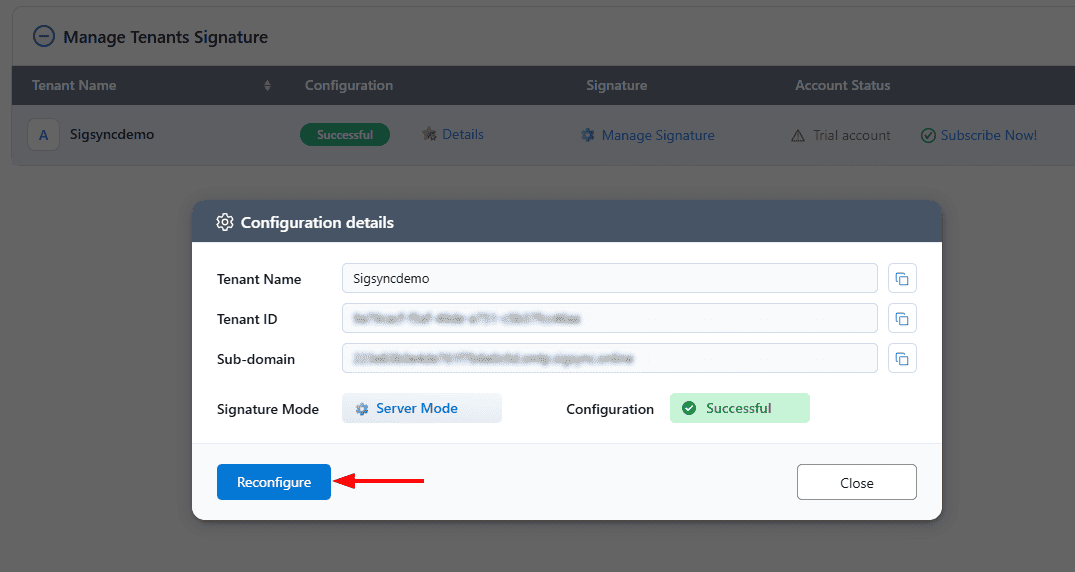Image resolution: width=1075 pixels, height=572 pixels.
Task: Click the Sub-domain input field
Action: [x=609, y=358]
